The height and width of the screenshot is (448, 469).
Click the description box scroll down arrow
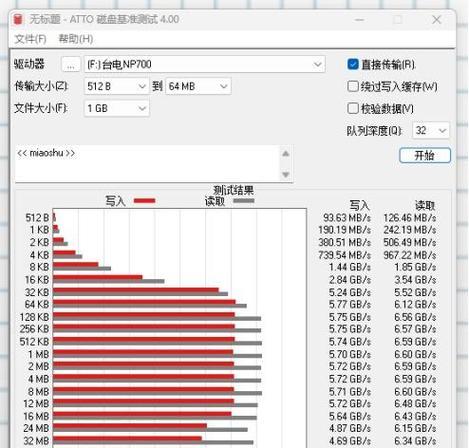coord(286,174)
